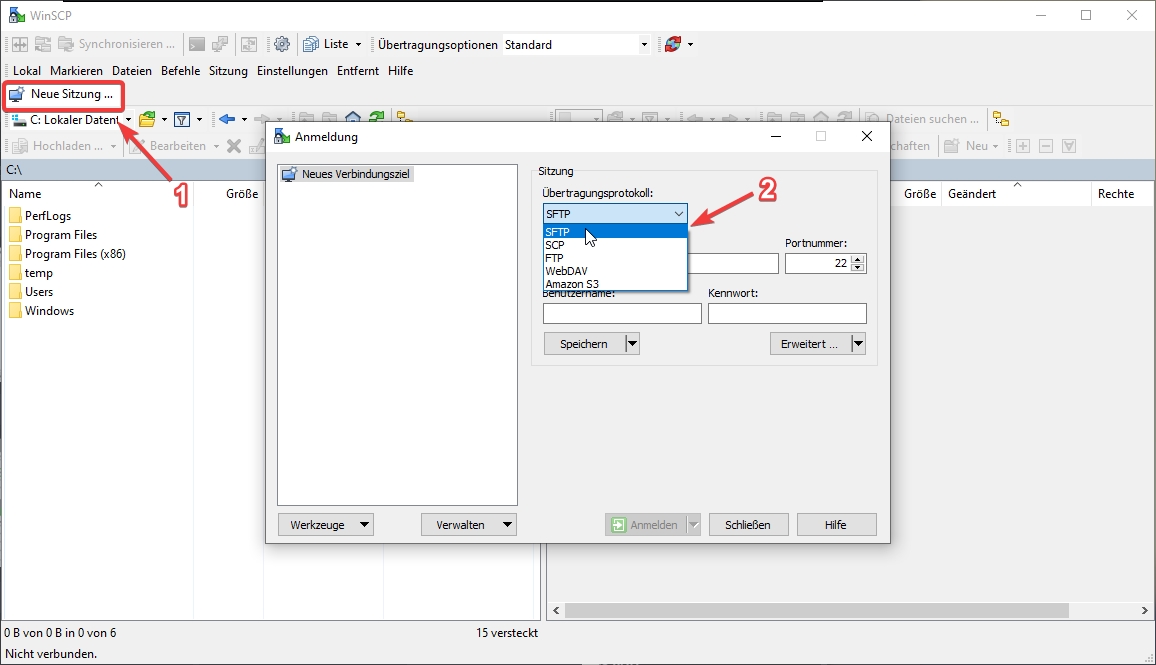Click the Werkzeuge button
The height and width of the screenshot is (665, 1156).
325,525
